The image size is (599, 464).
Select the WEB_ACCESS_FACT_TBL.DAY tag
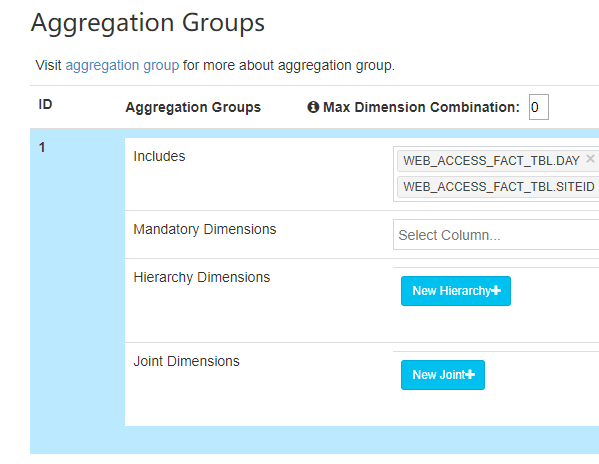491,161
